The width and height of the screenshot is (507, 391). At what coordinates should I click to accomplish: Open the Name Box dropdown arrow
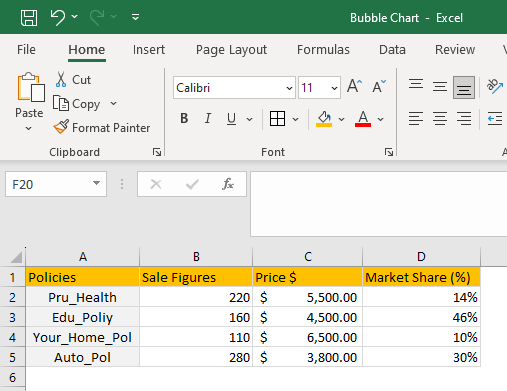click(x=96, y=183)
